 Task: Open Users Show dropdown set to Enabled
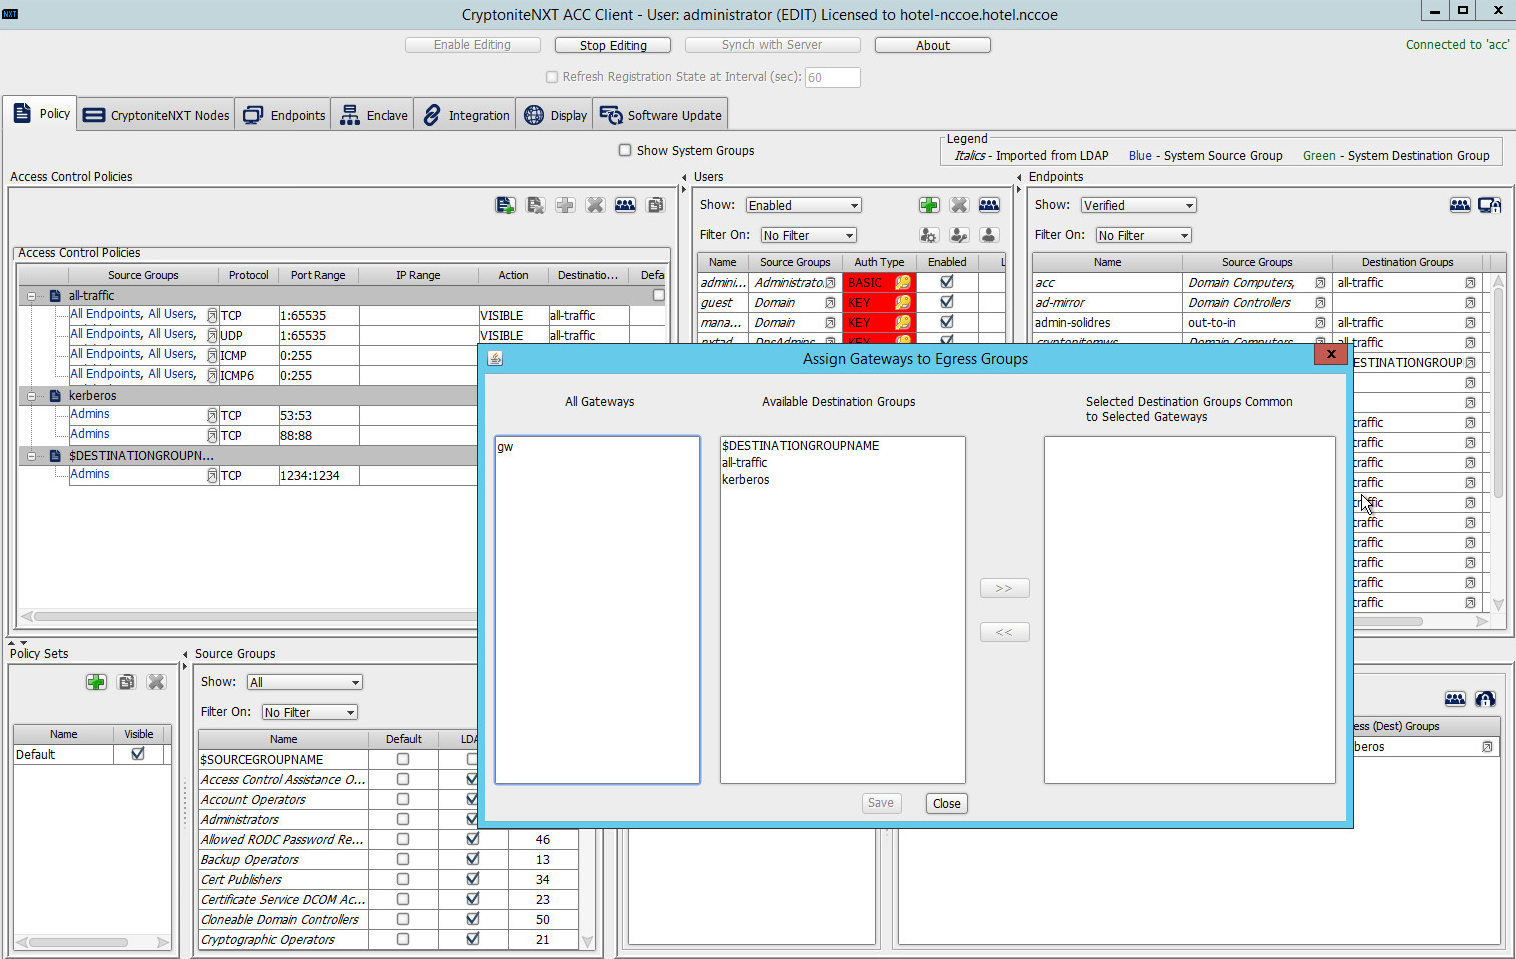804,205
